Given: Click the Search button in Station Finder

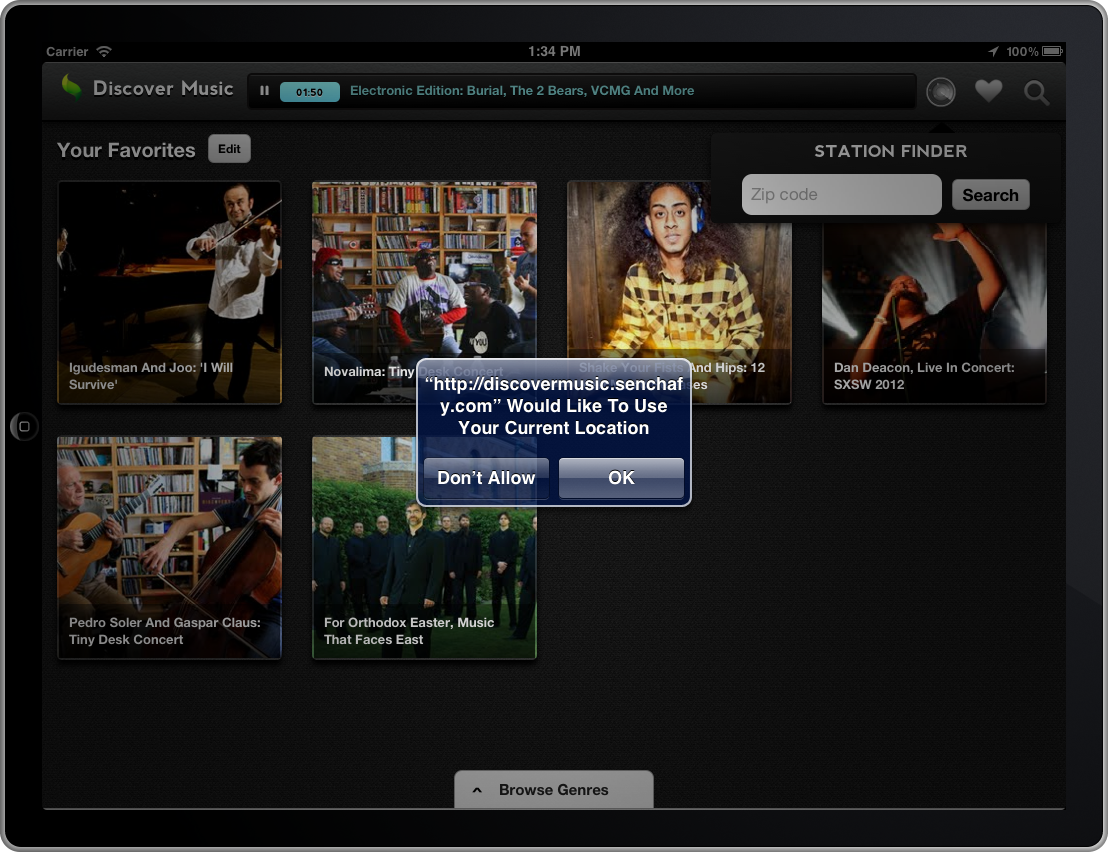Looking at the screenshot, I should pos(990,195).
